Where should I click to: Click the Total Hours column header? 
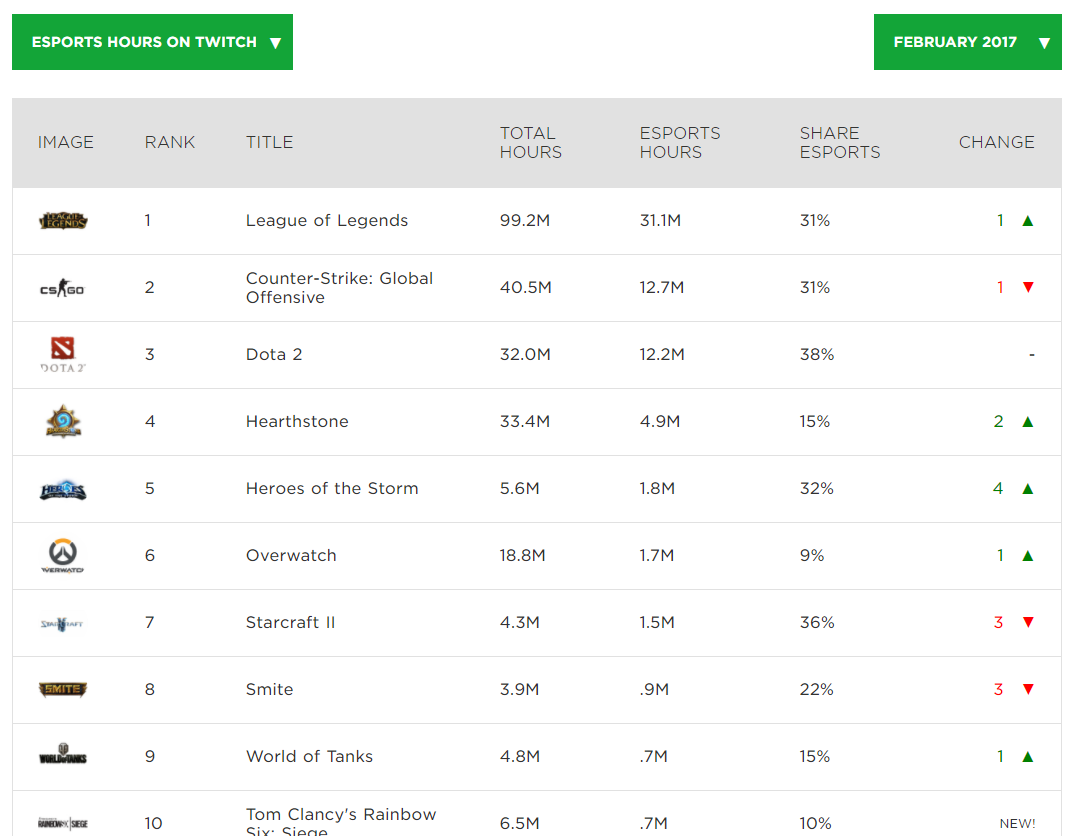(531, 142)
